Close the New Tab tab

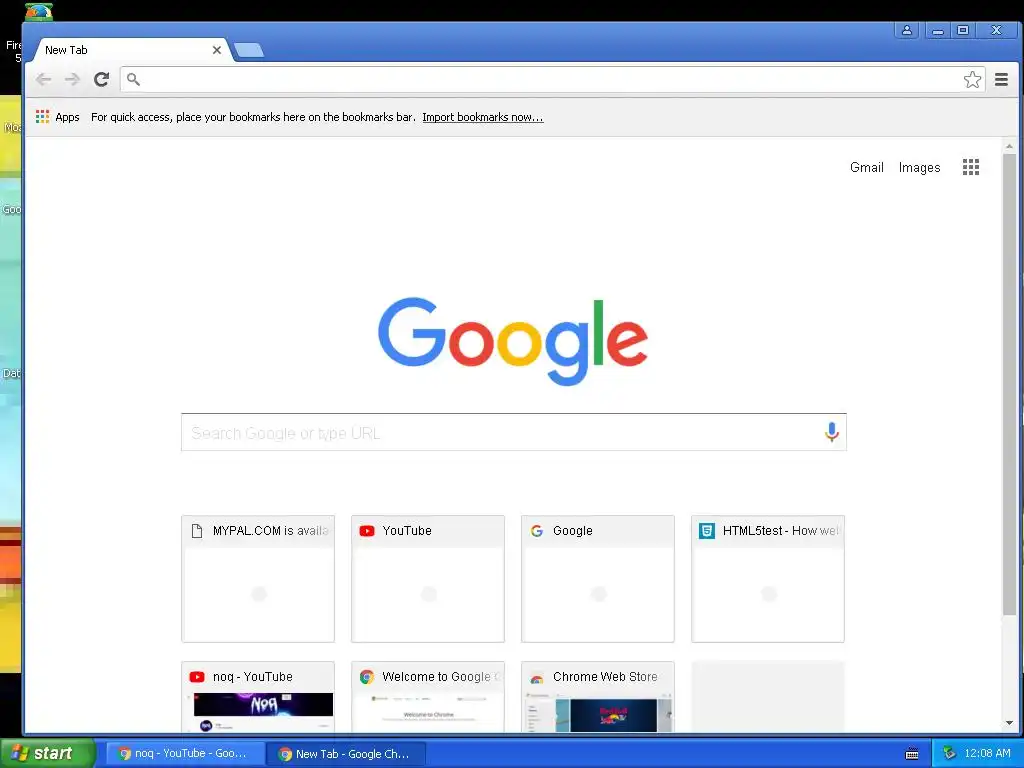[x=217, y=50]
